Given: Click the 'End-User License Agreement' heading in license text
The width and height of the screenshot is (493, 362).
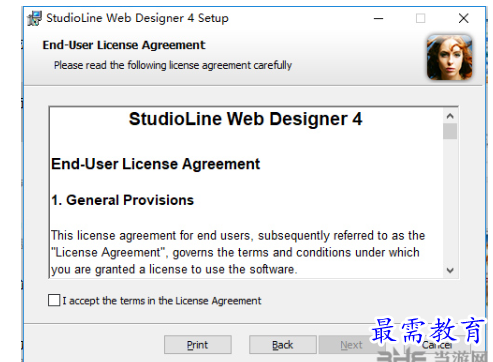Looking at the screenshot, I should (155, 164).
